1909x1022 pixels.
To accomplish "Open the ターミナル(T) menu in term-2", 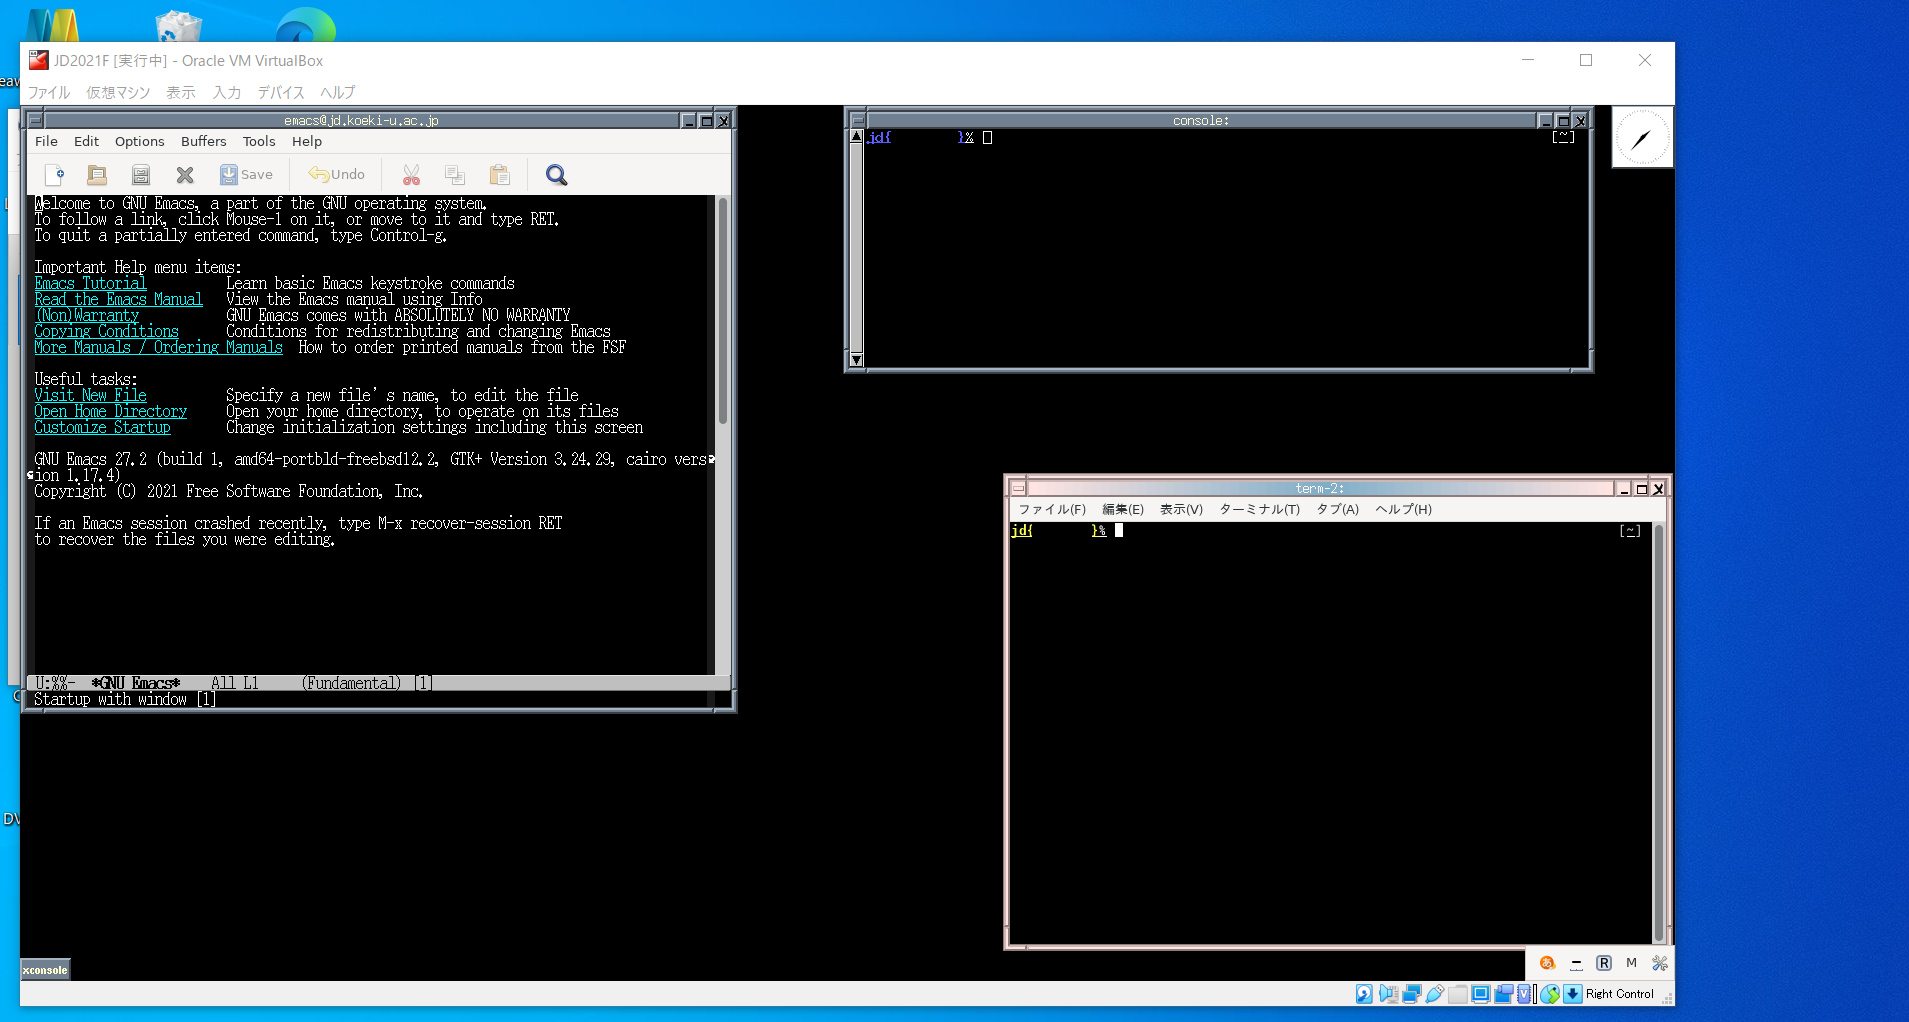I will click(x=1259, y=509).
